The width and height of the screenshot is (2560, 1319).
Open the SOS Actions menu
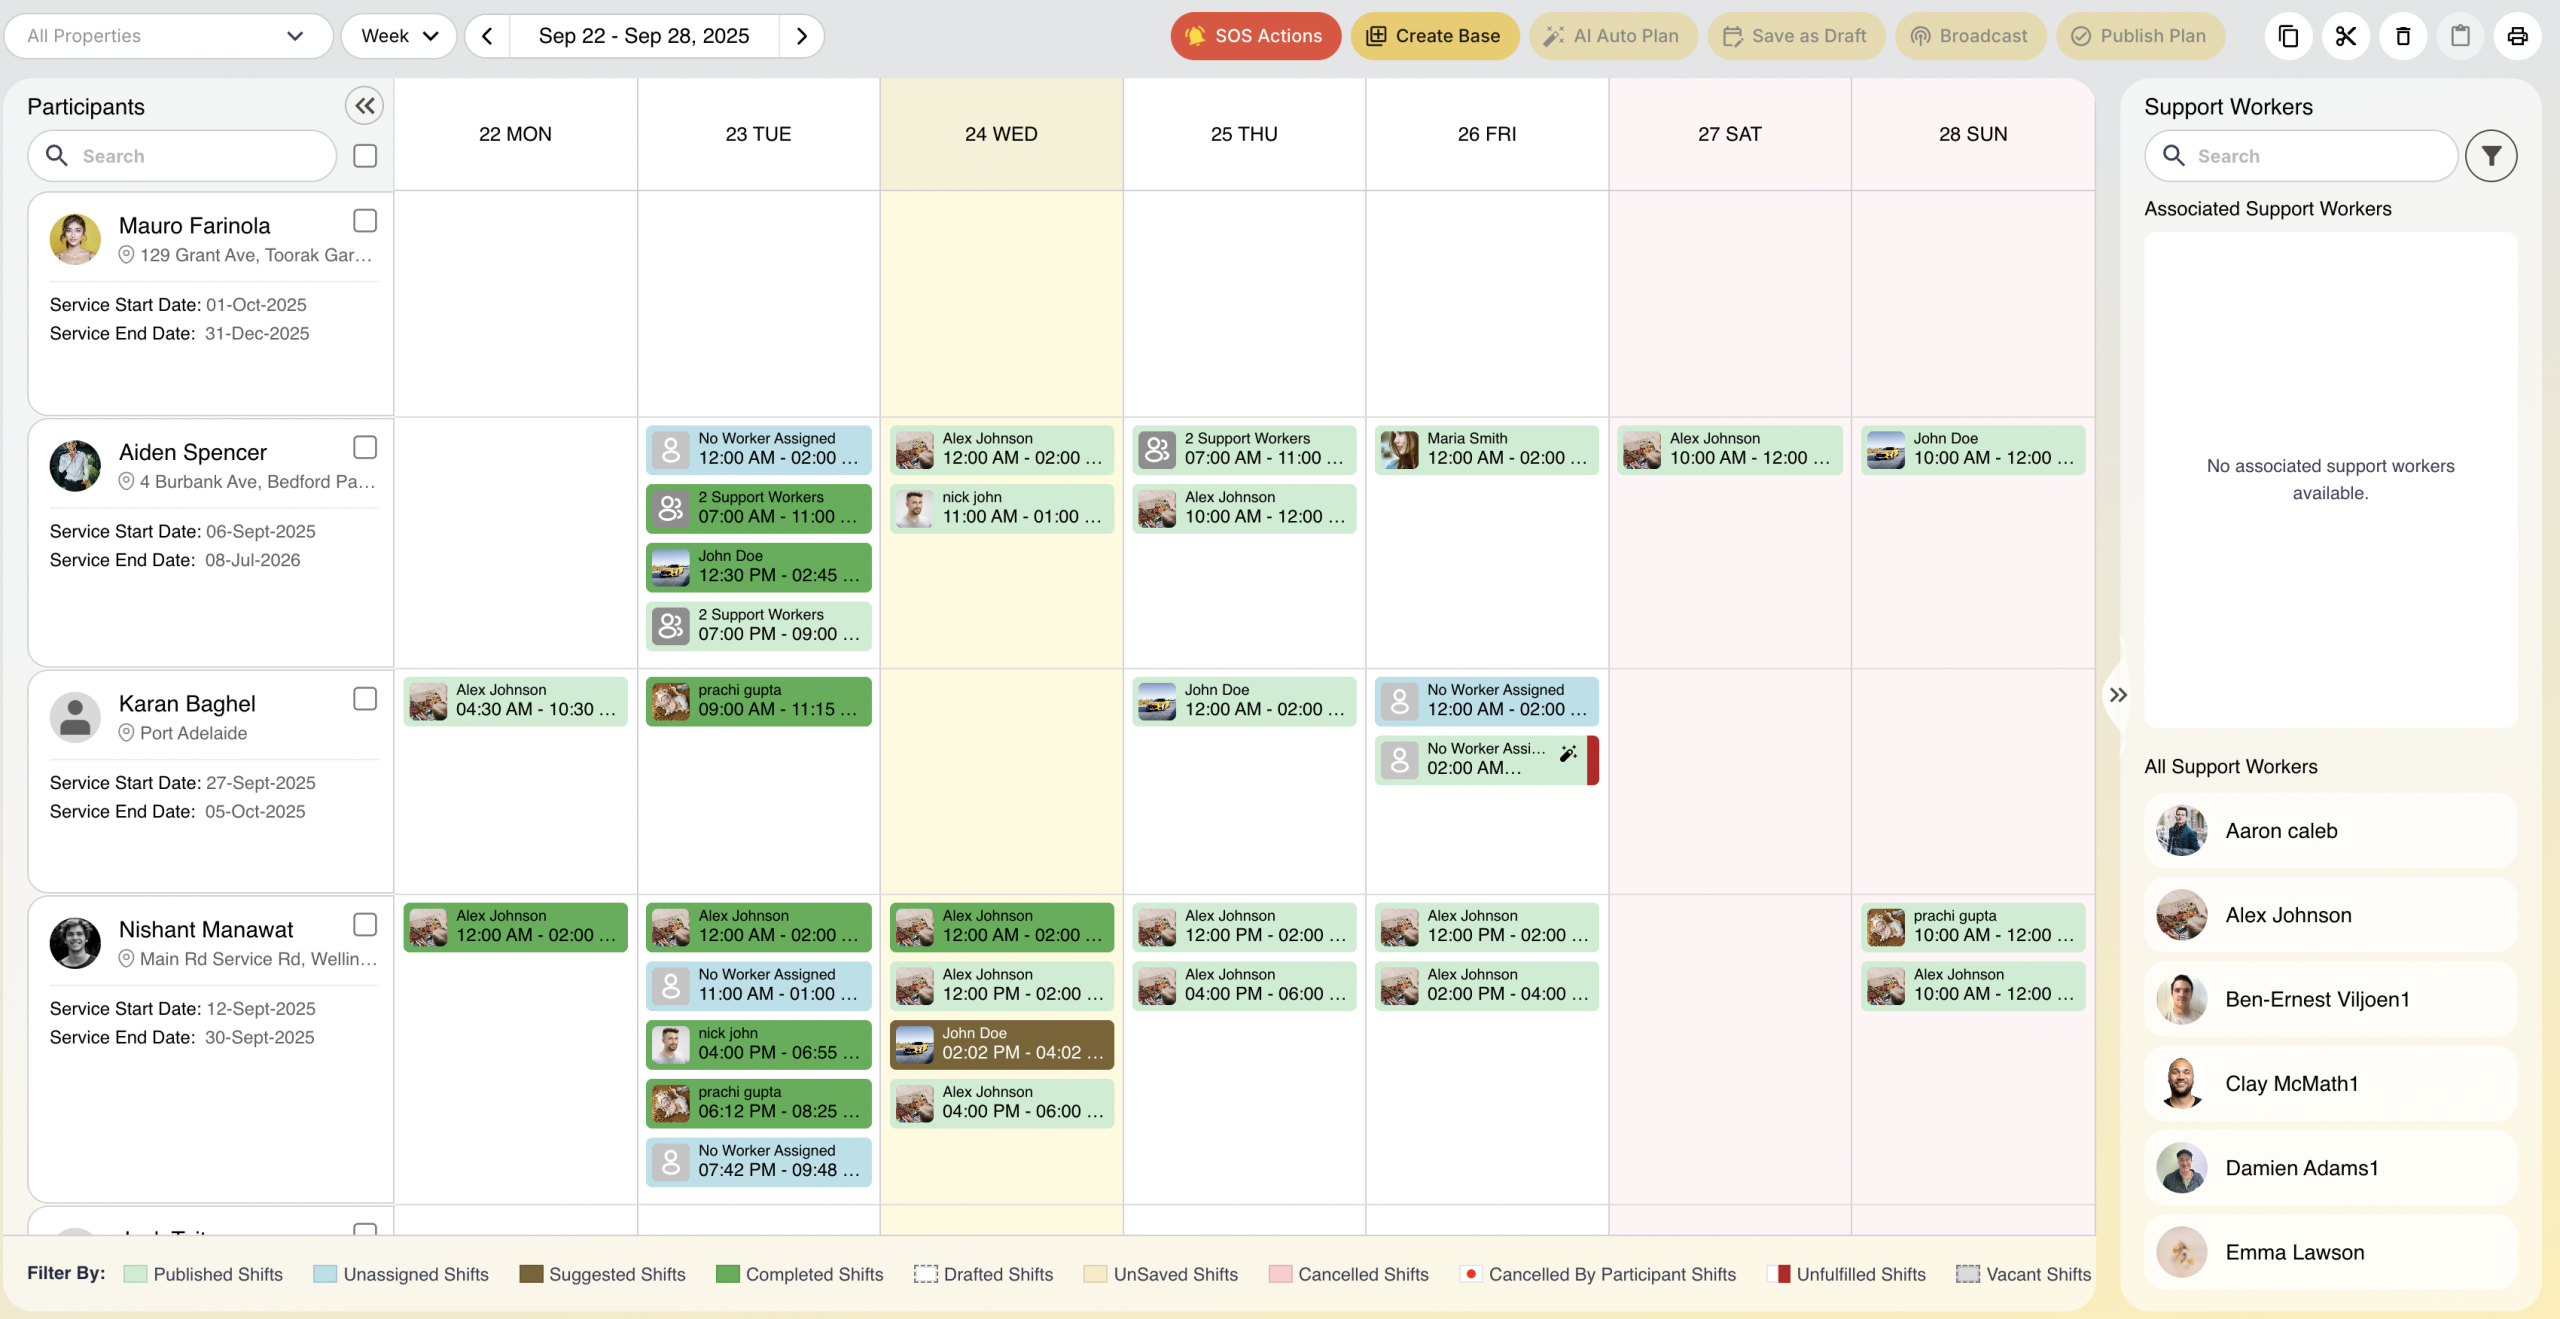(1254, 36)
